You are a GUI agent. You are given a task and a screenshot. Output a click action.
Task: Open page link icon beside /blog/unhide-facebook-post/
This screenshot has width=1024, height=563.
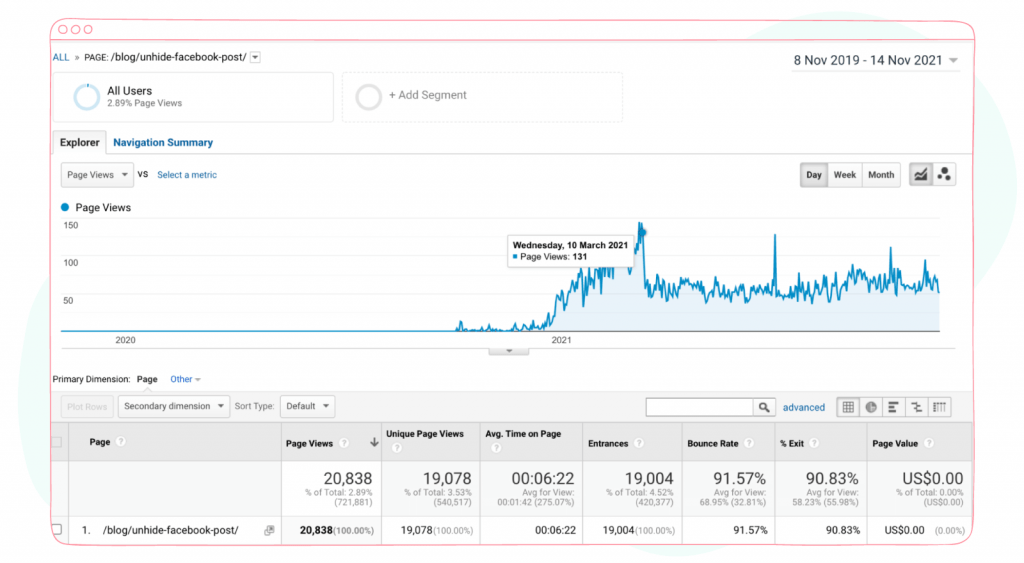269,530
